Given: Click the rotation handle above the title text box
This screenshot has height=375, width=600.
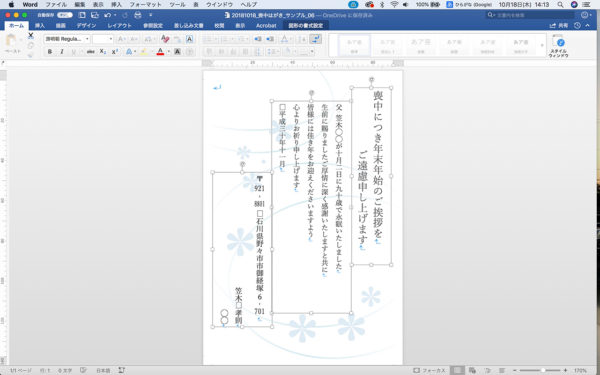Looking at the screenshot, I should click(371, 80).
